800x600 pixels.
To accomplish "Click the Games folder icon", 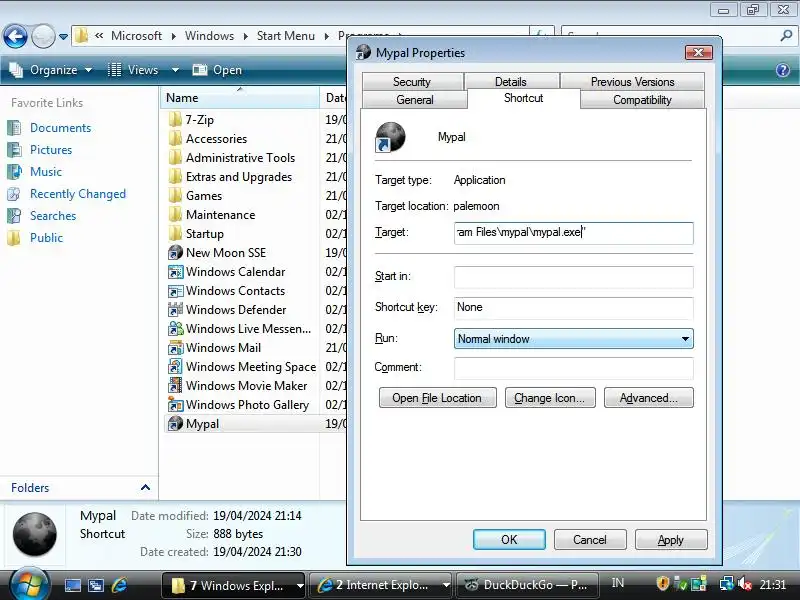I will click(x=175, y=196).
